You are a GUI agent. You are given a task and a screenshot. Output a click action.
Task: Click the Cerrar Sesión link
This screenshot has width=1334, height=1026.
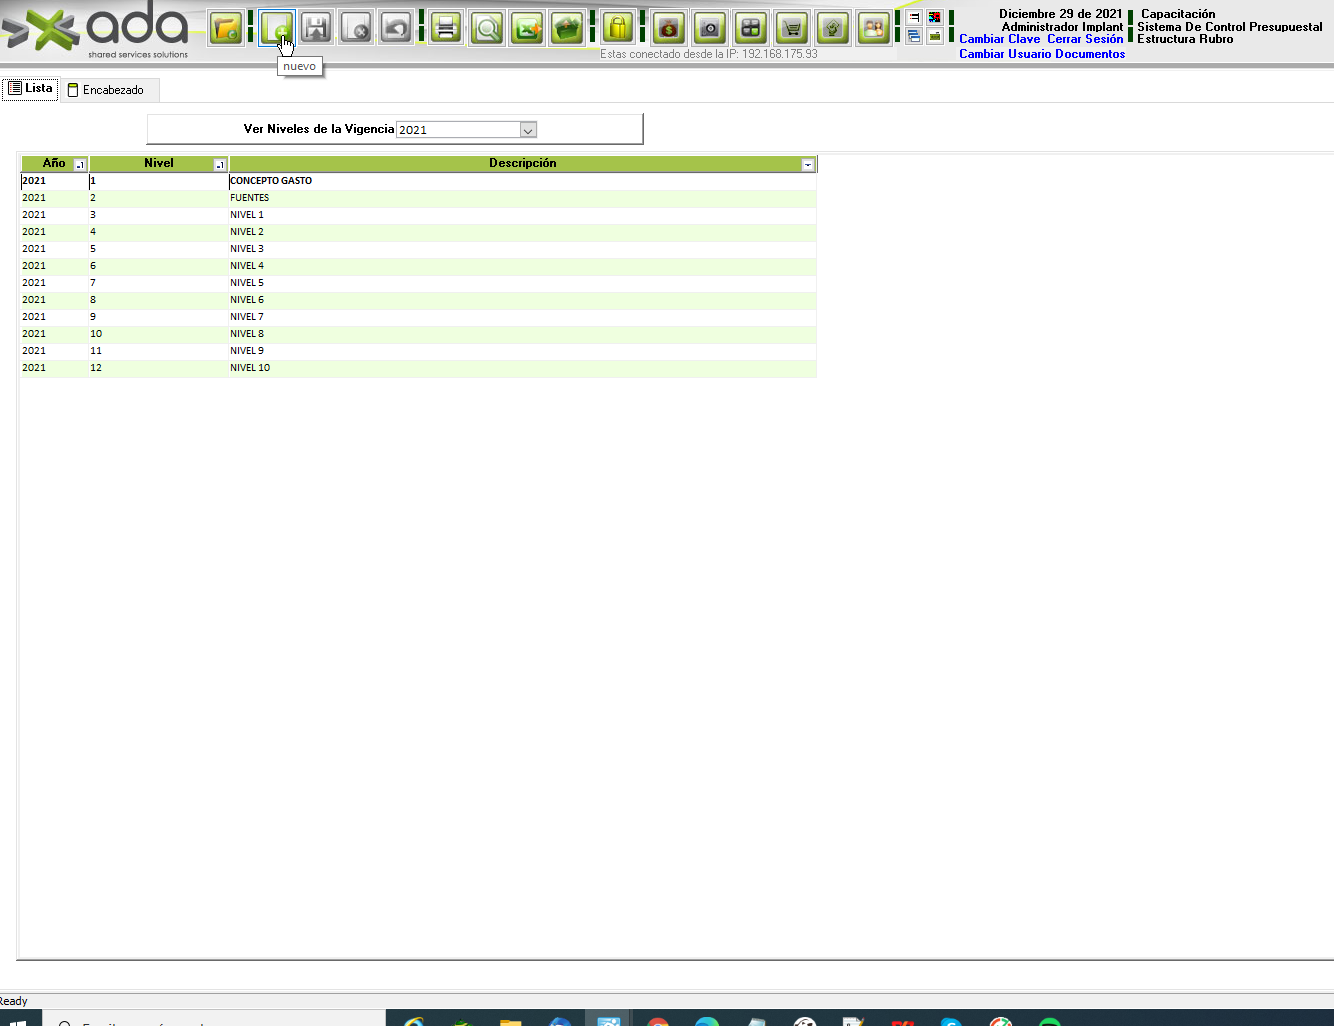point(1085,39)
